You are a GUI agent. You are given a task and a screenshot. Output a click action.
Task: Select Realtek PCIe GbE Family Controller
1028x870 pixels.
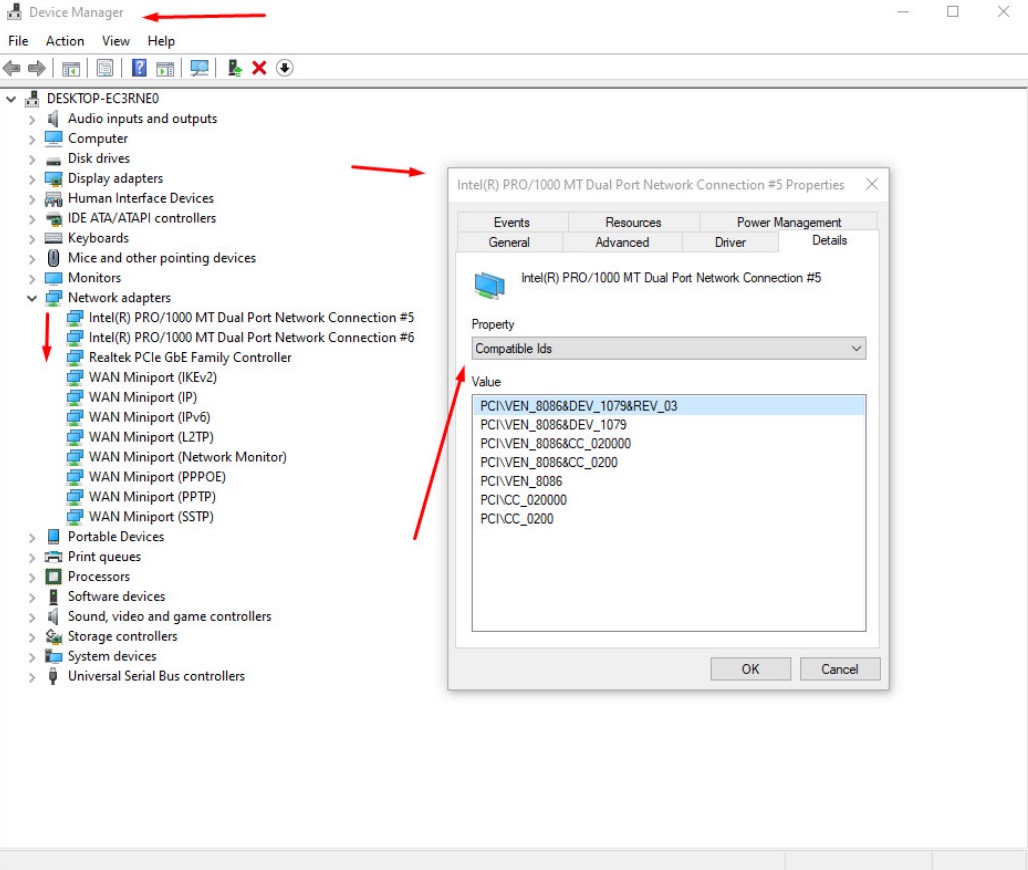(190, 357)
